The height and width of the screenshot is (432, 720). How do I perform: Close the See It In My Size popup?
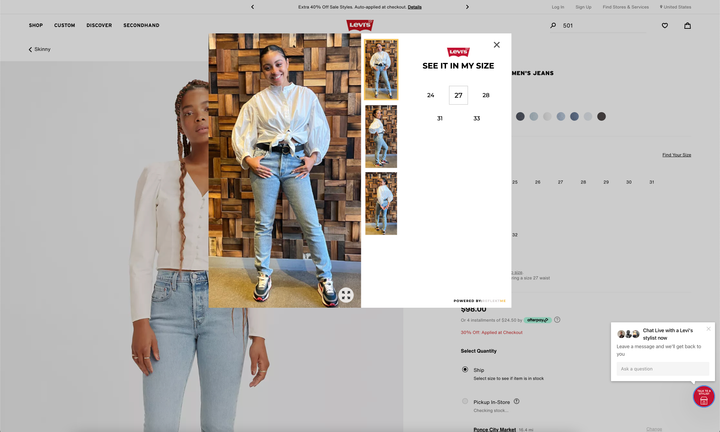[496, 45]
